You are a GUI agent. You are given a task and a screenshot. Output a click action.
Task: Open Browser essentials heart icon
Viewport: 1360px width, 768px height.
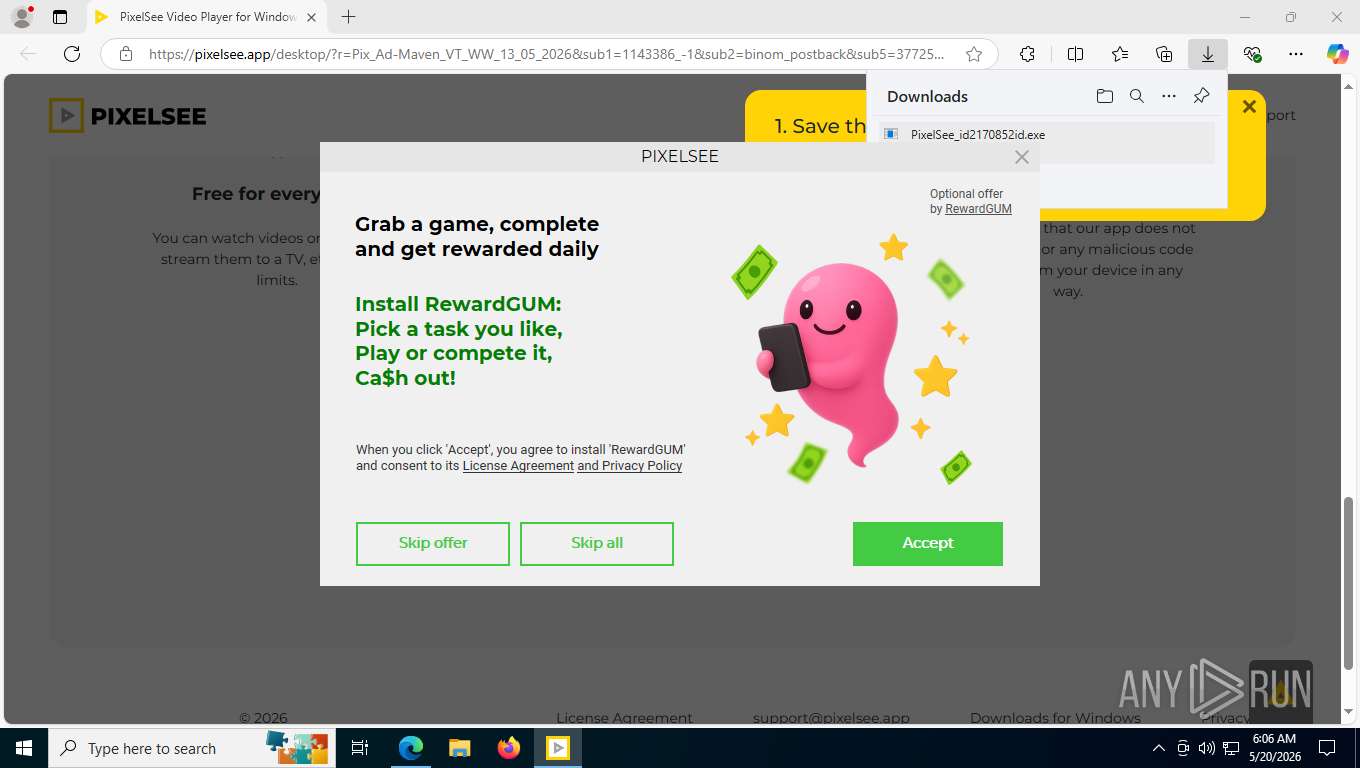pos(1252,54)
